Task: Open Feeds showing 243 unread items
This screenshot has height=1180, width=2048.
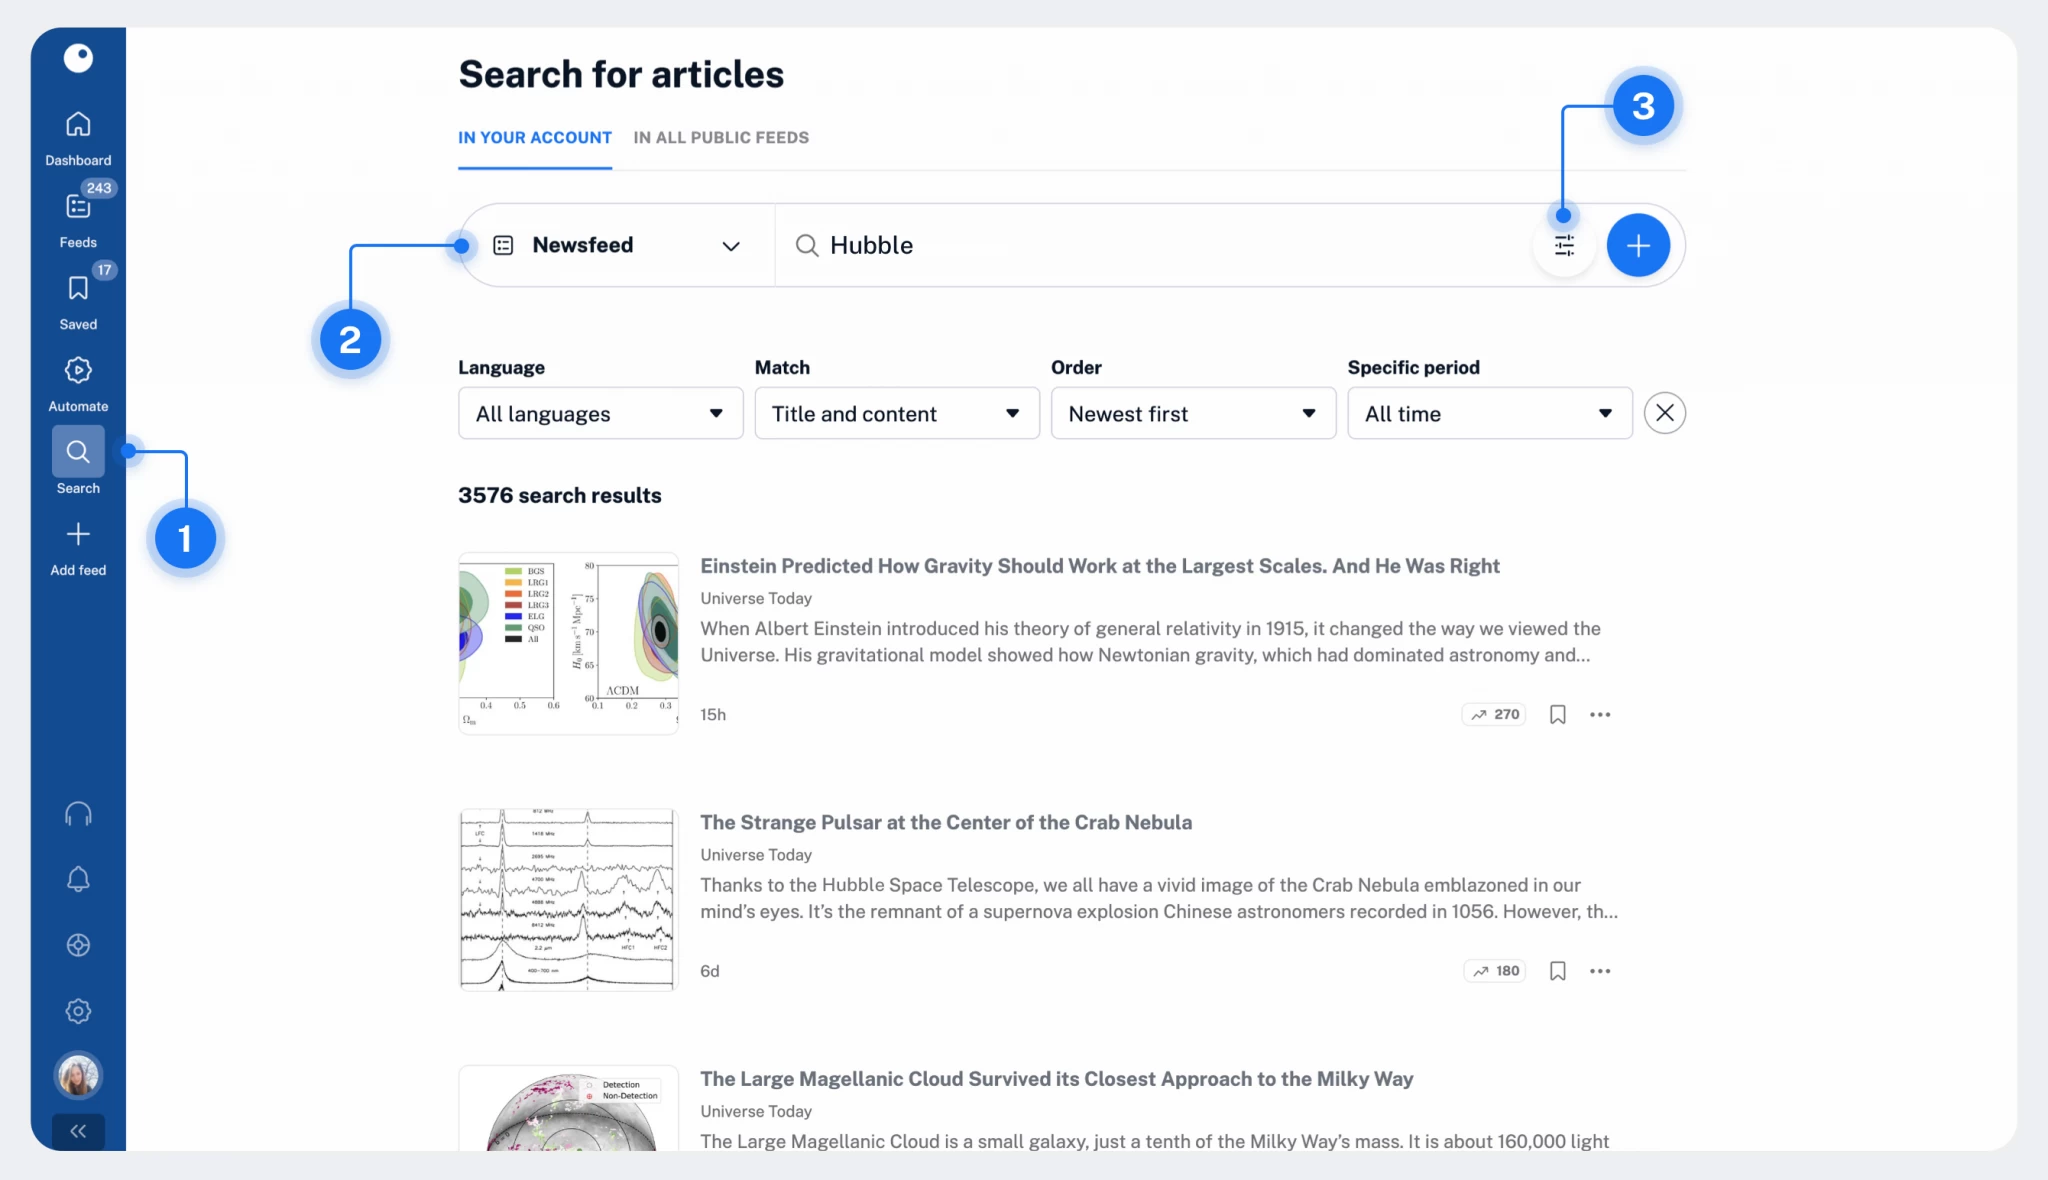Action: pyautogui.click(x=77, y=213)
